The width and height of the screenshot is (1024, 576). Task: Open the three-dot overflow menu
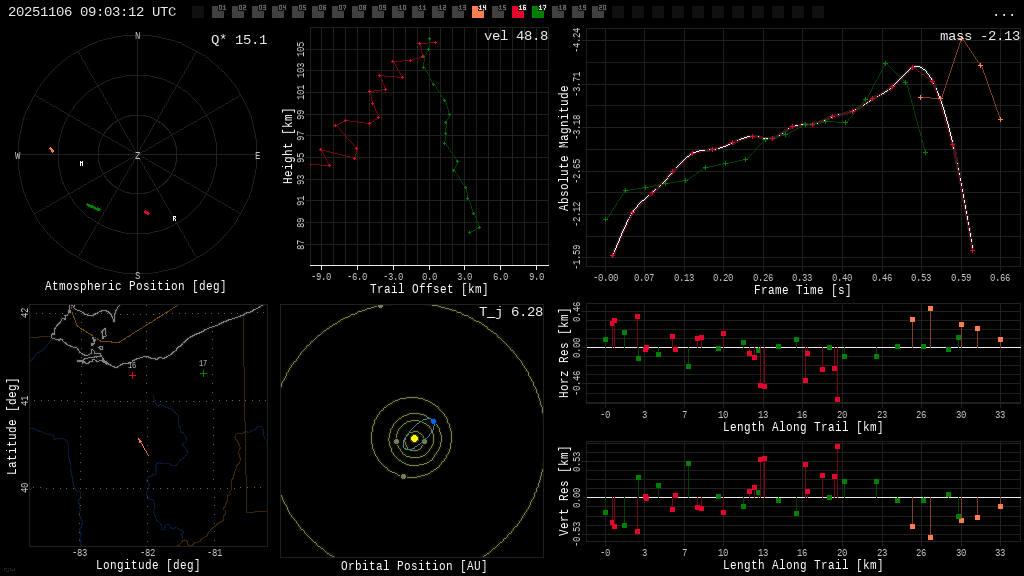pyautogui.click(x=1003, y=14)
